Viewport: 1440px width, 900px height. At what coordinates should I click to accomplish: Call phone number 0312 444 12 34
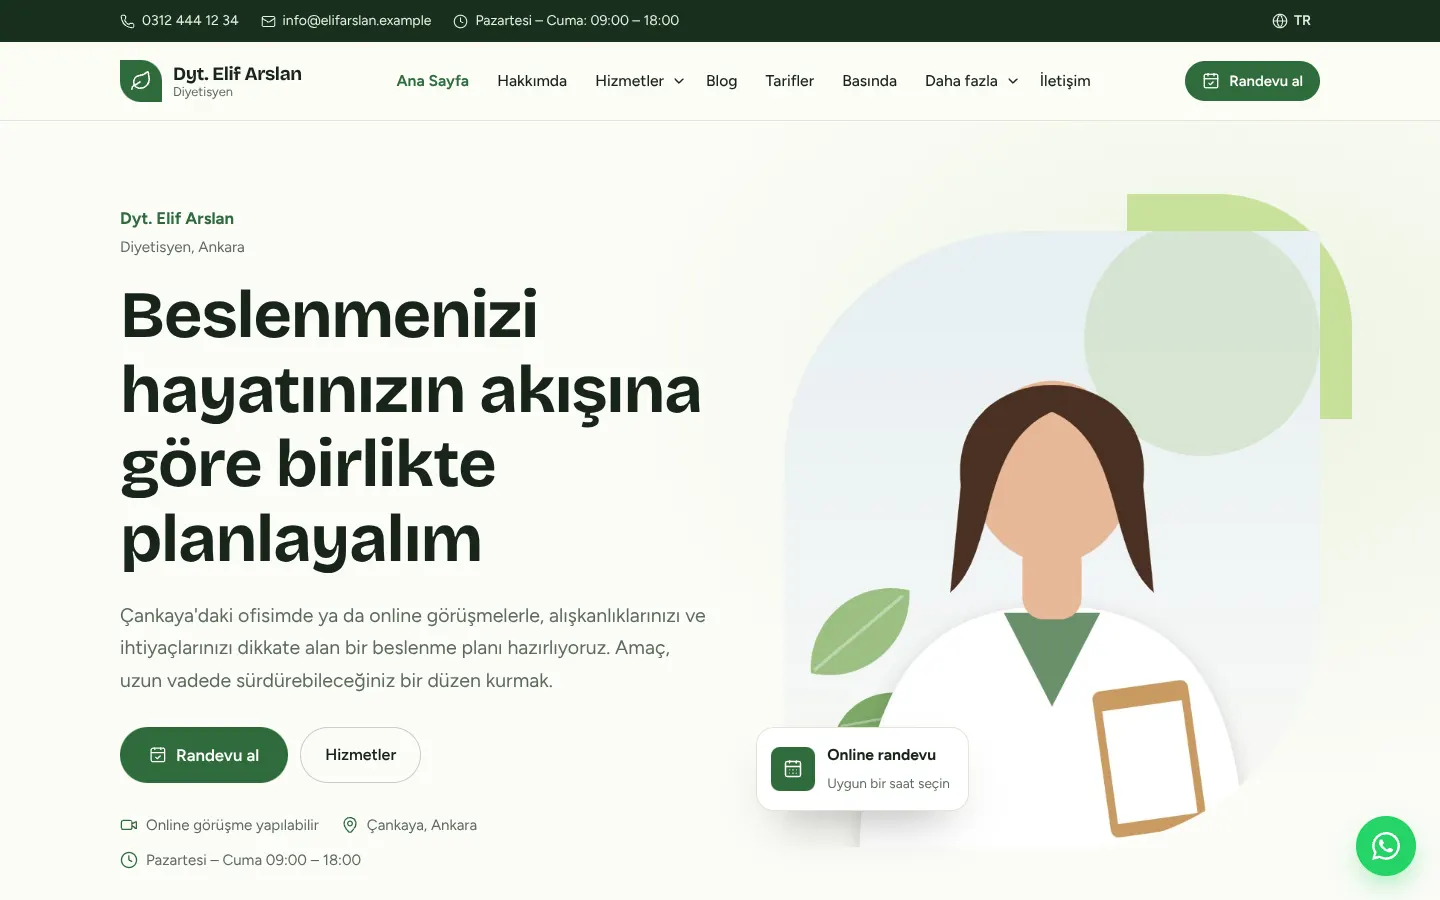tap(190, 21)
